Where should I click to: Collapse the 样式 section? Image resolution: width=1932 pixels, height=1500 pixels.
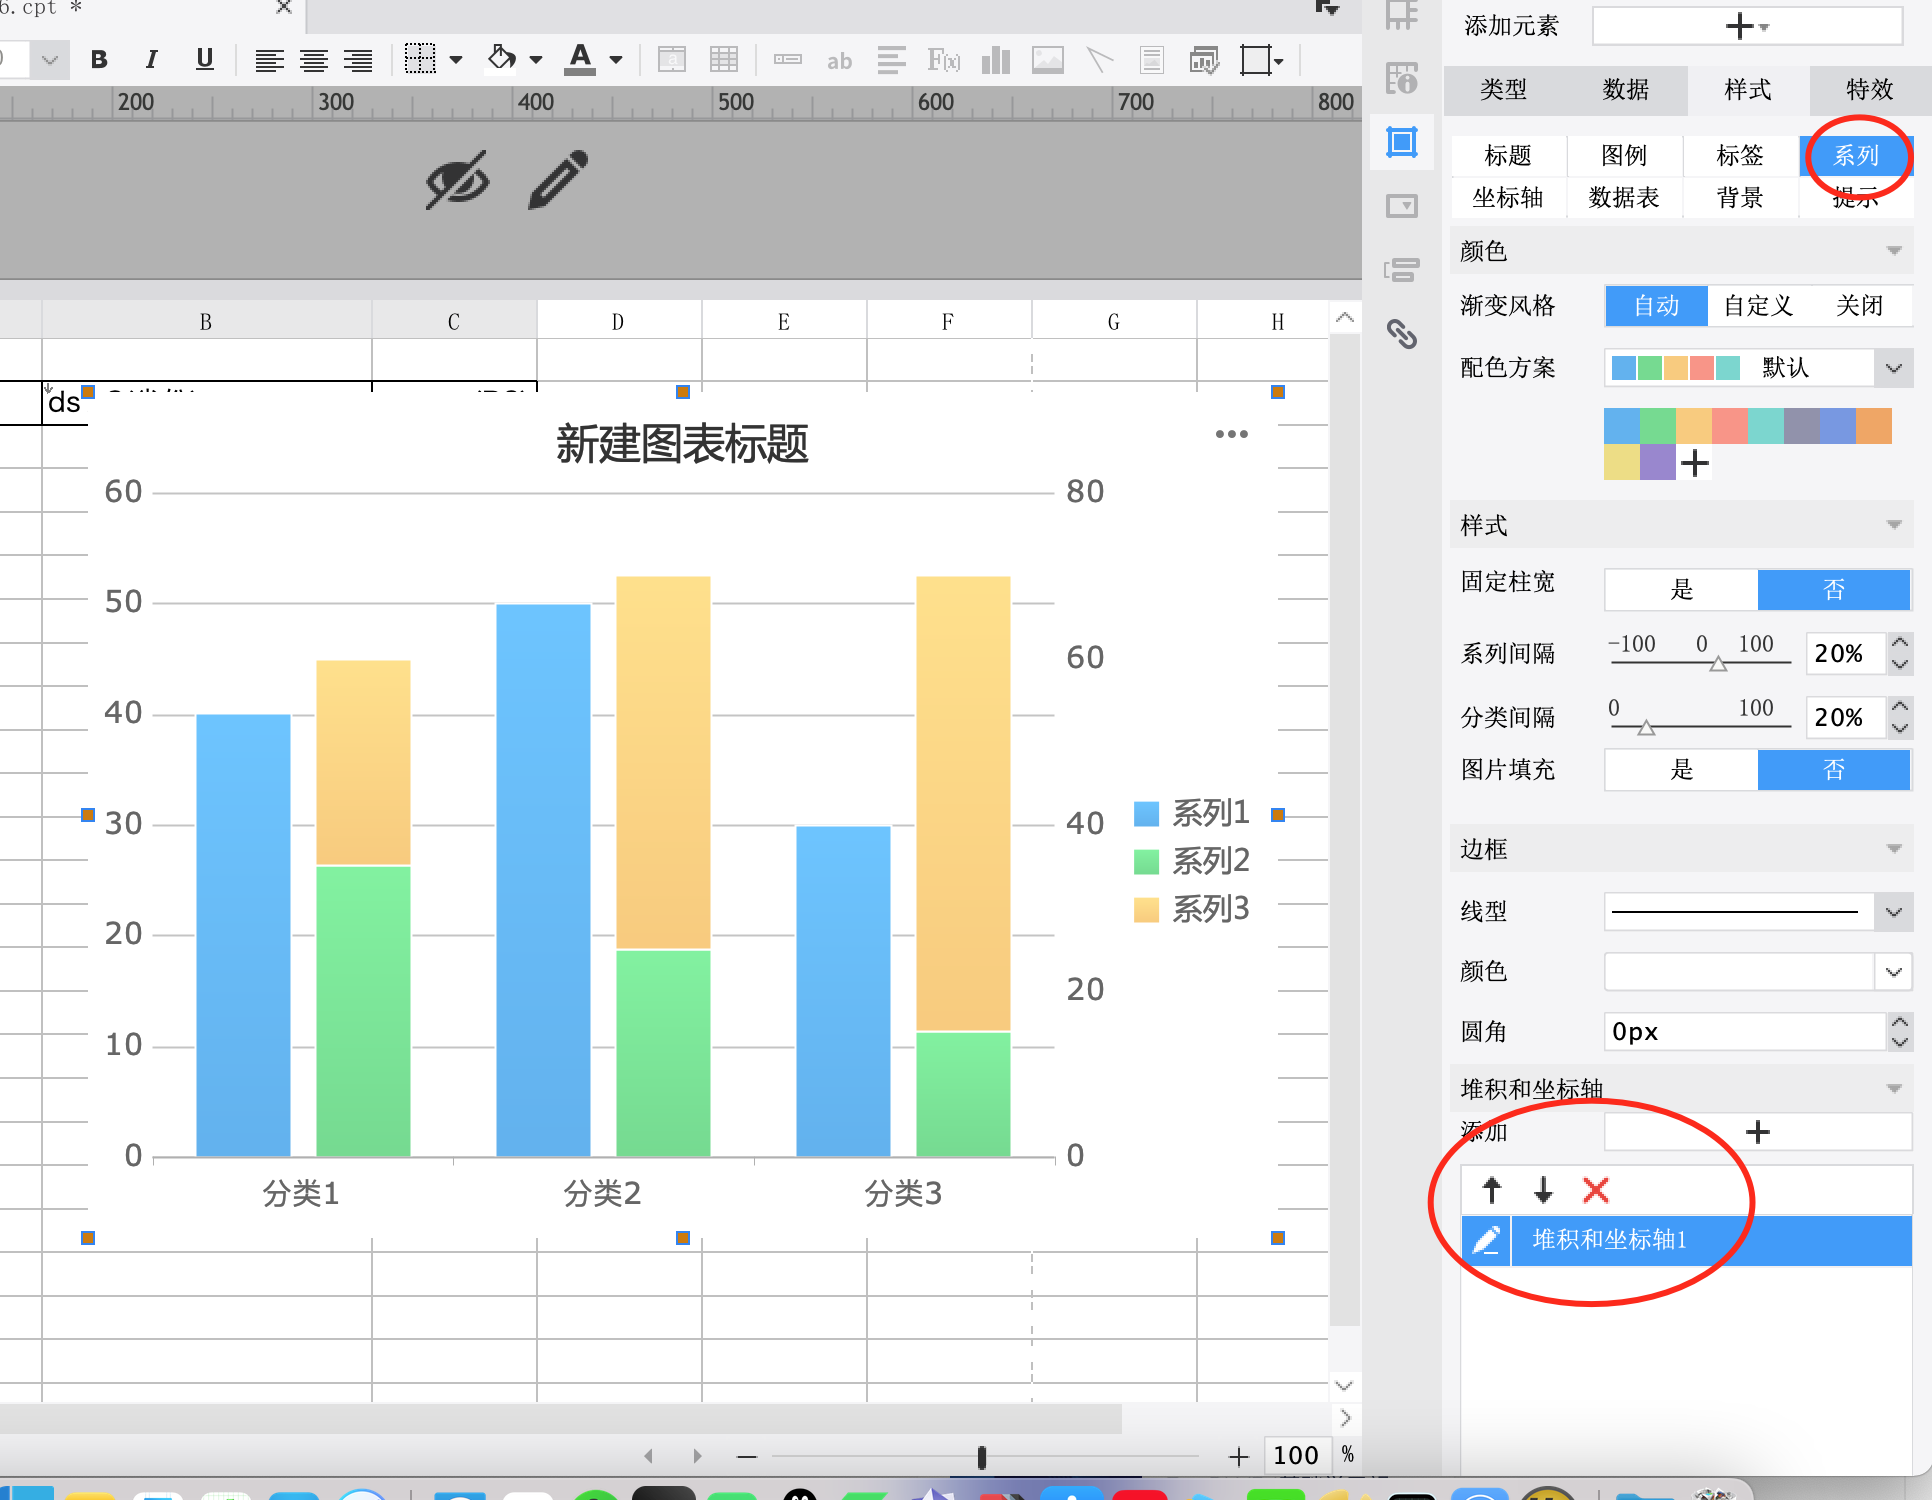(1894, 525)
